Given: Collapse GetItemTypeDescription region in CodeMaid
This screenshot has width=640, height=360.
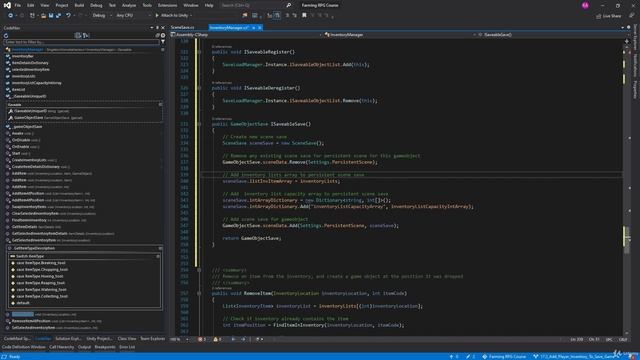Looking at the screenshot, I should pos(160,248).
